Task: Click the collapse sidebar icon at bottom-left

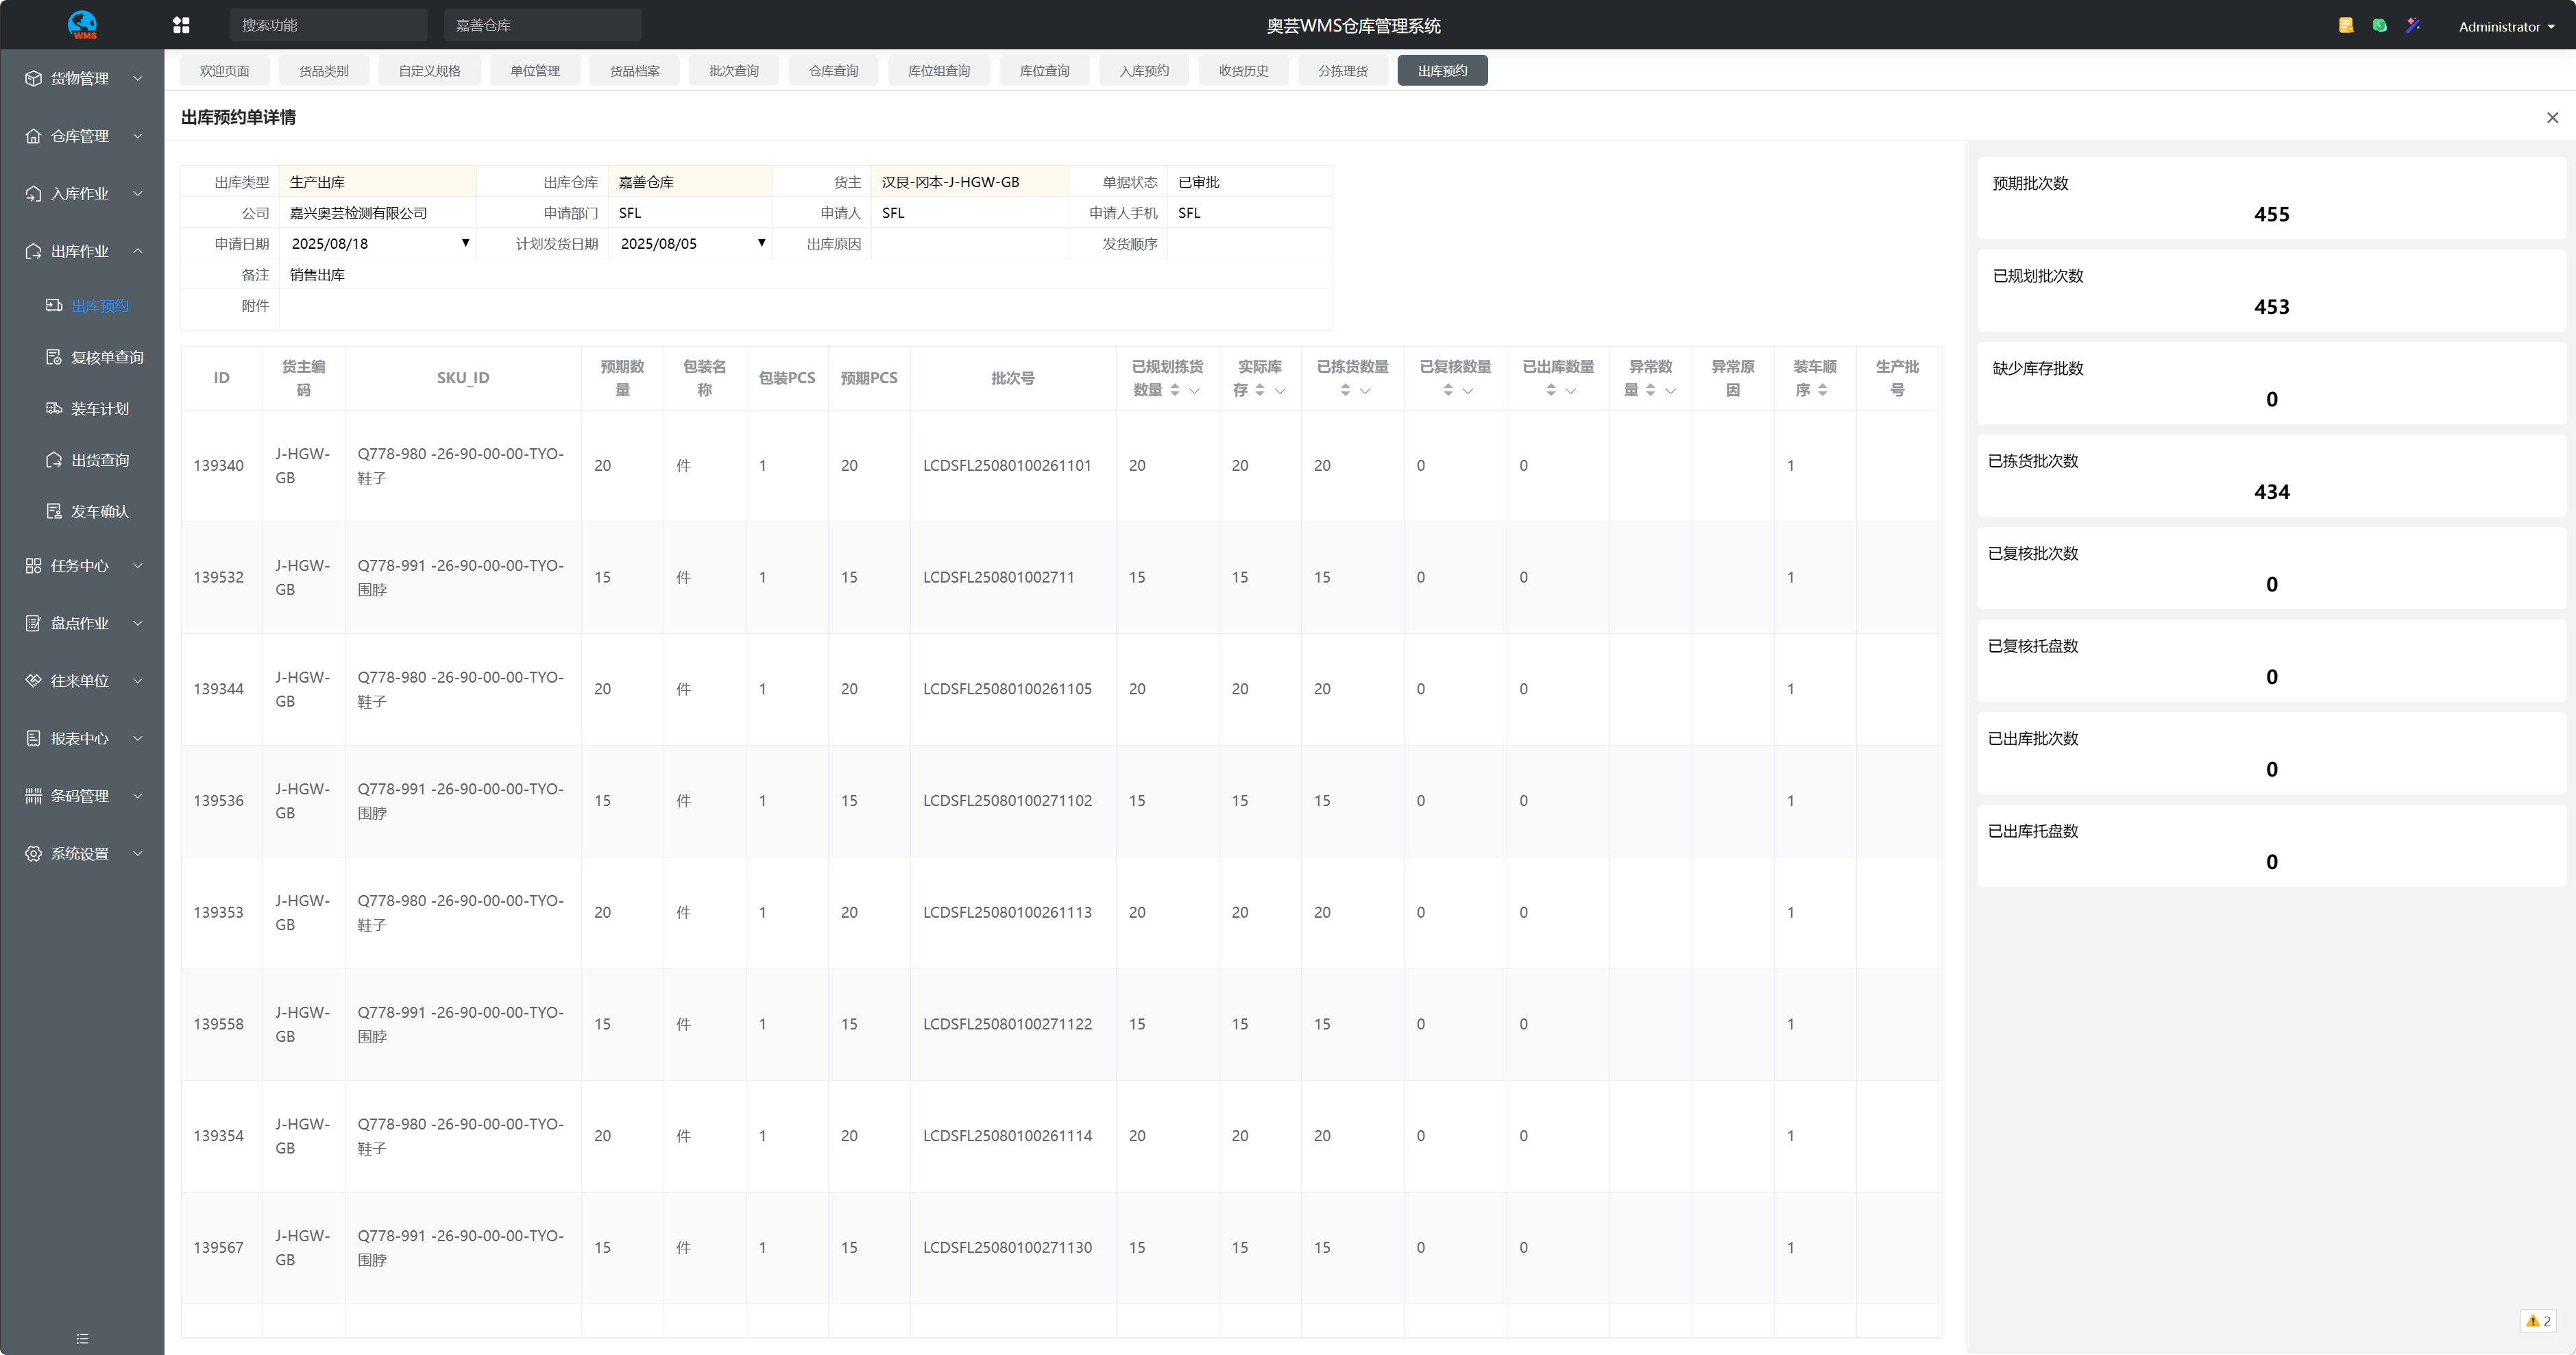Action: click(82, 1338)
